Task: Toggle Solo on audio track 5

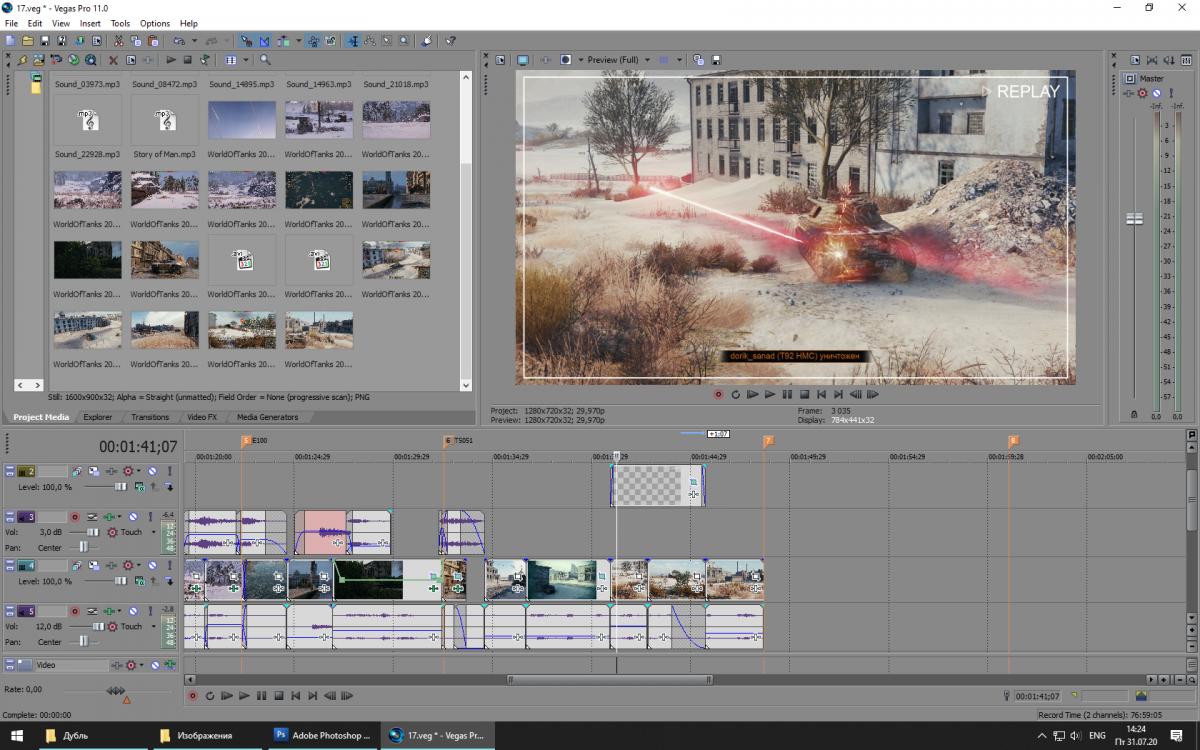Action: [148, 611]
